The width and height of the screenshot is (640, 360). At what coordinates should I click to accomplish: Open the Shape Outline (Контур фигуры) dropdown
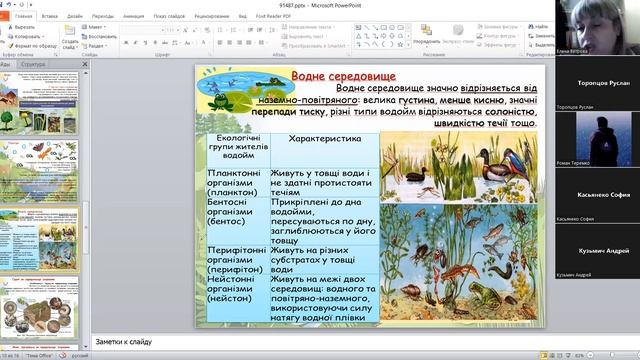498,36
